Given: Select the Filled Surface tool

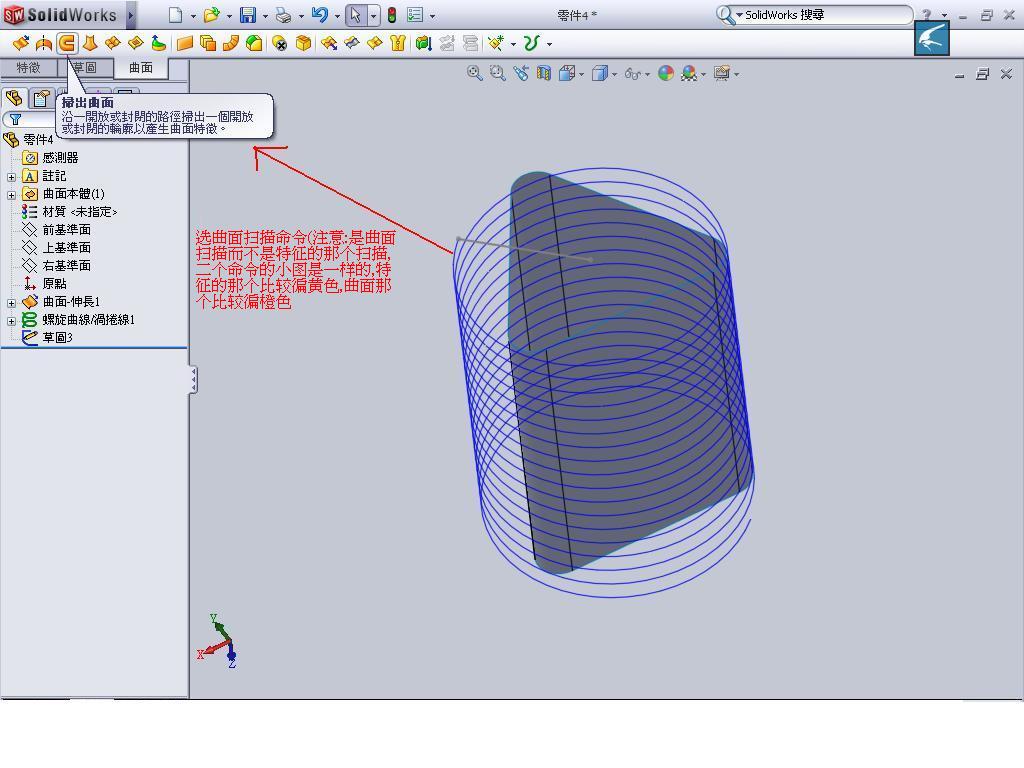Looking at the screenshot, I should click(136, 44).
